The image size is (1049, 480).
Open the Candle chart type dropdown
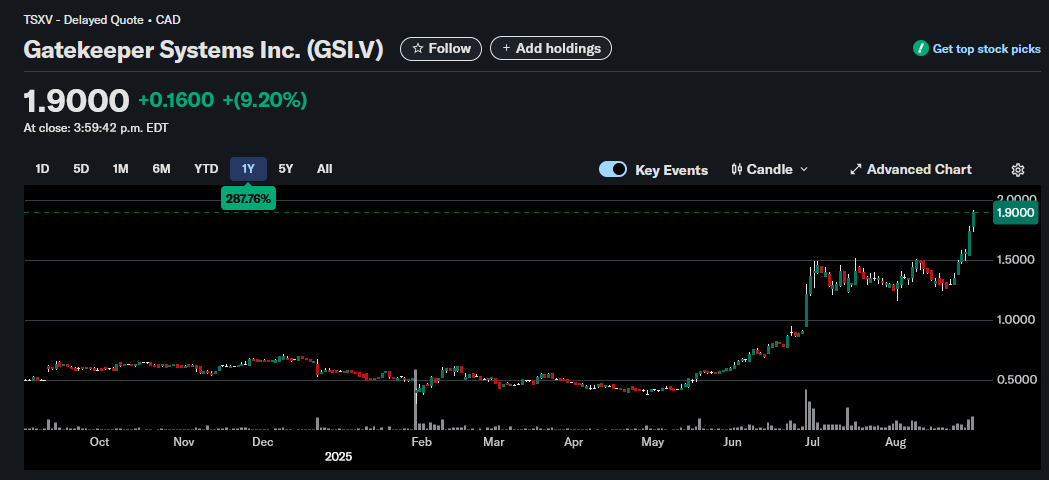[769, 169]
